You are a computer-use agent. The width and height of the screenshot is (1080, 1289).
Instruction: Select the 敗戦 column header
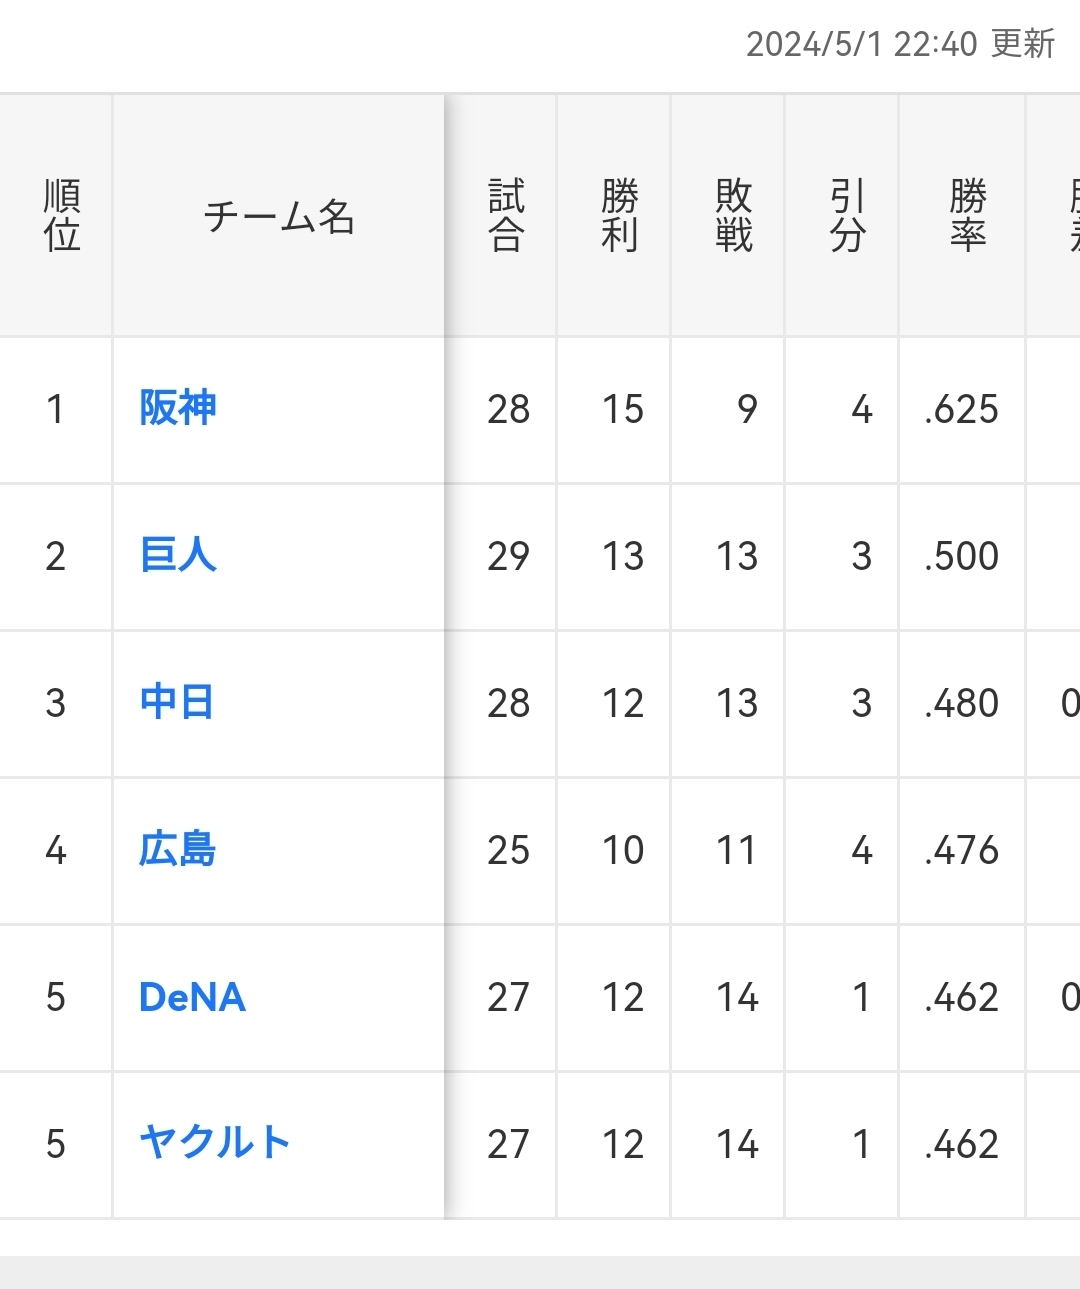coord(734,216)
